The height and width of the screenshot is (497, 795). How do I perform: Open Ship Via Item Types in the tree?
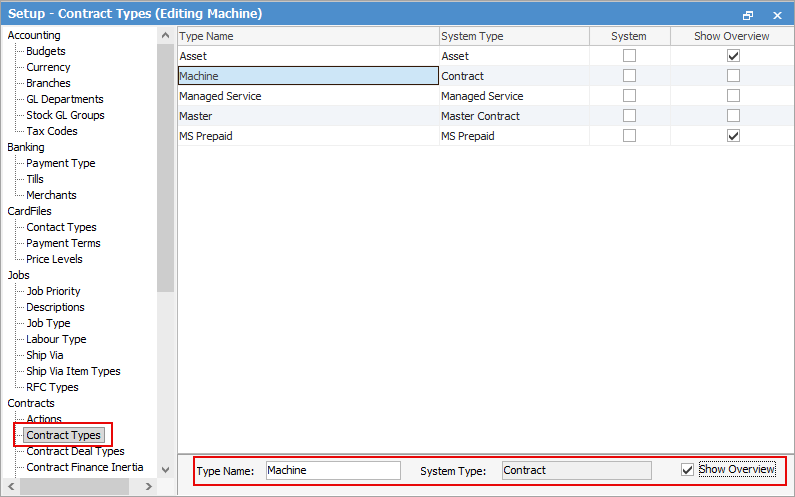pyautogui.click(x=74, y=371)
